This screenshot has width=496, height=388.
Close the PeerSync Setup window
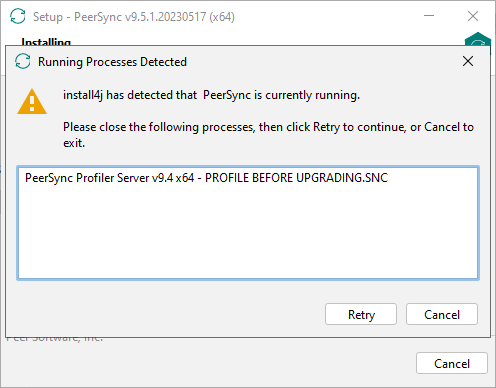click(x=473, y=16)
